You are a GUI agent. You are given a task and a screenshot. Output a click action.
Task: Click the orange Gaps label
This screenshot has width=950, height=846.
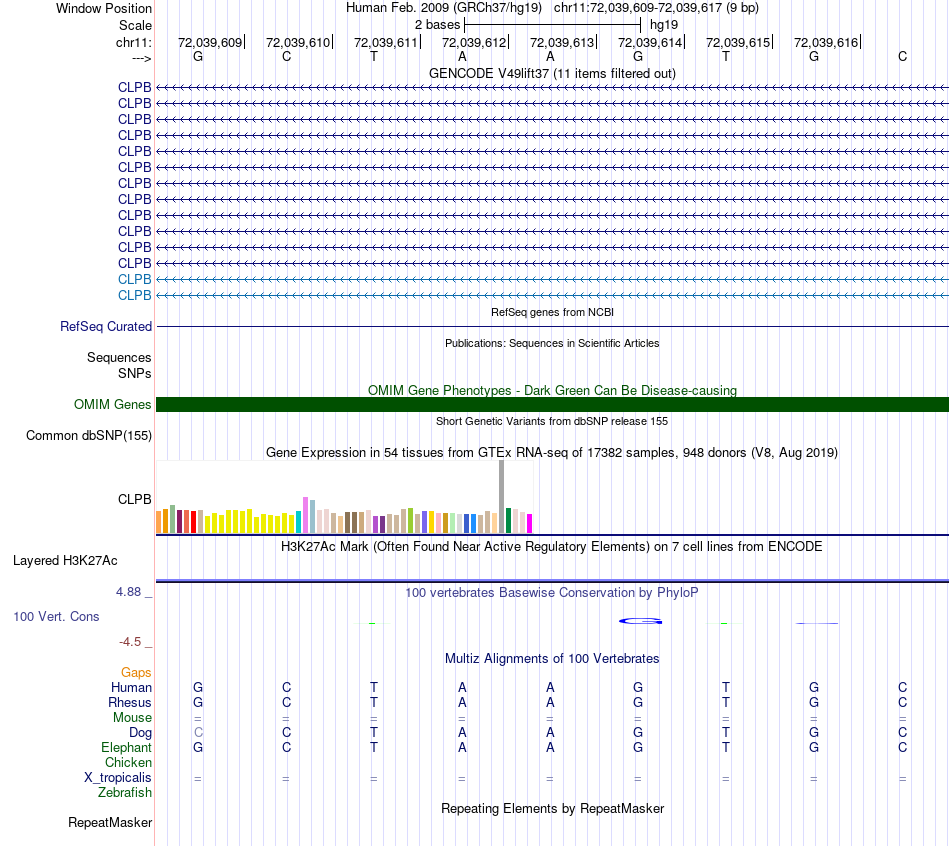point(136,673)
